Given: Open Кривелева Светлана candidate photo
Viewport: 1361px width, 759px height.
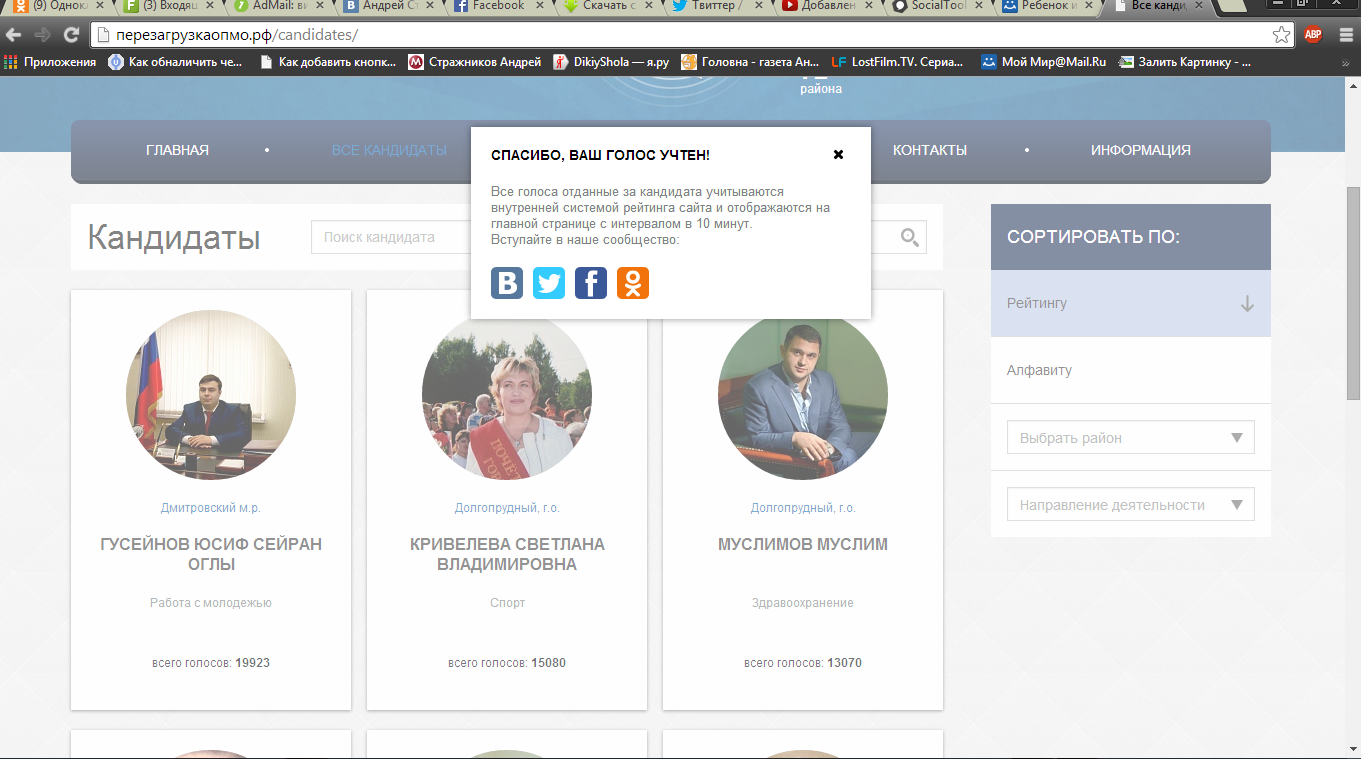Looking at the screenshot, I should [x=507, y=394].
